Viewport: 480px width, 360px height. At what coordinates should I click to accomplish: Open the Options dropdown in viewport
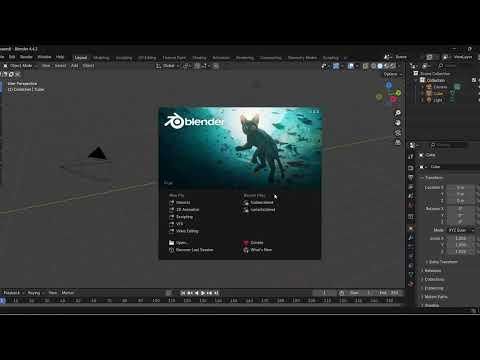tap(393, 74)
